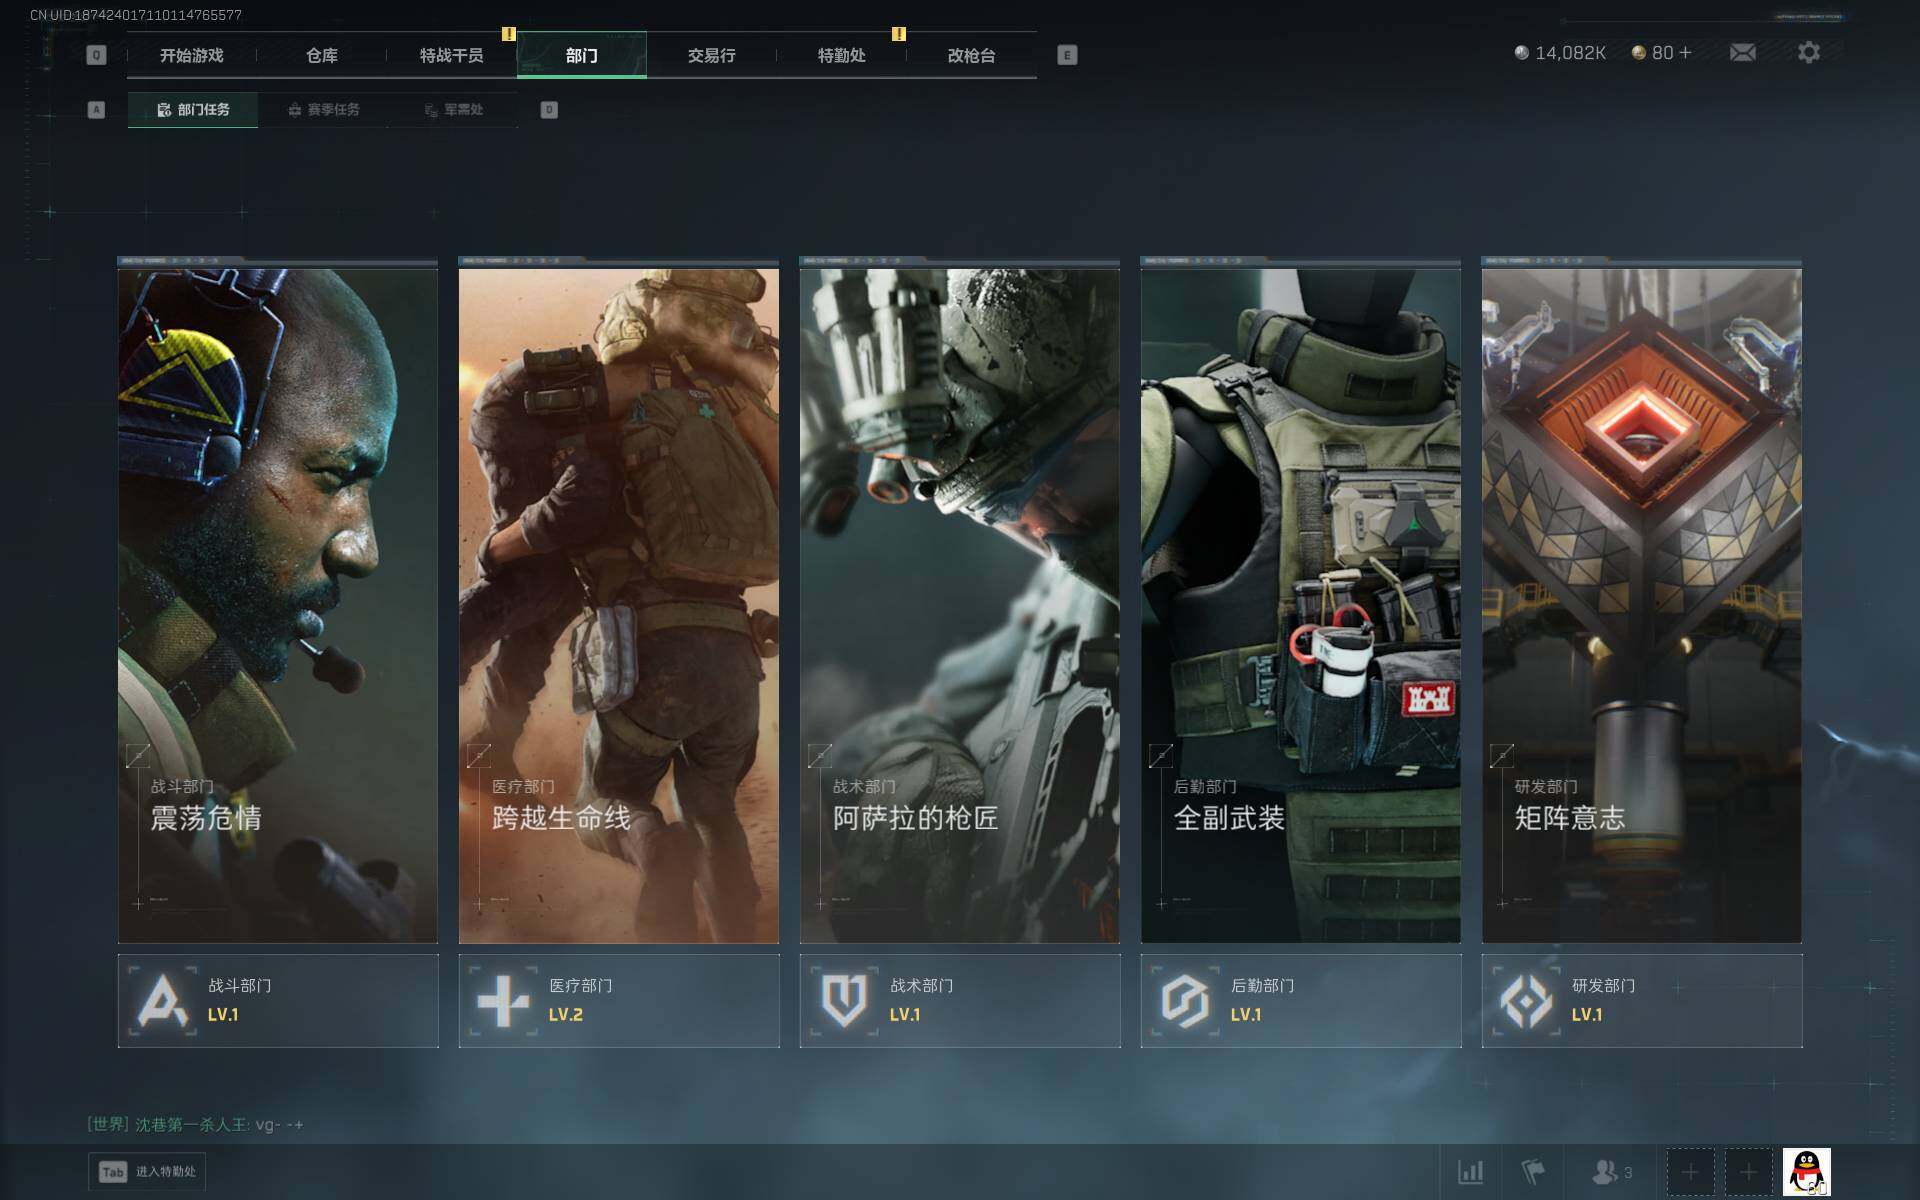1920x1200 pixels.
Task: Click the 医疗部门 LV.2 cross icon
Action: click(x=503, y=1000)
